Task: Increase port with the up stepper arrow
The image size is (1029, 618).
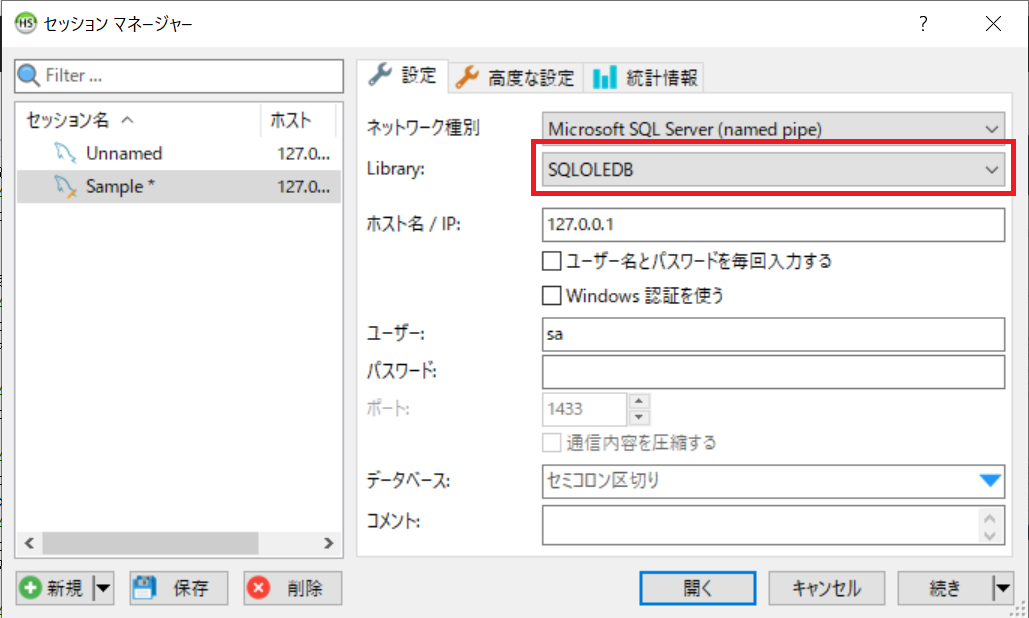Action: pos(639,401)
